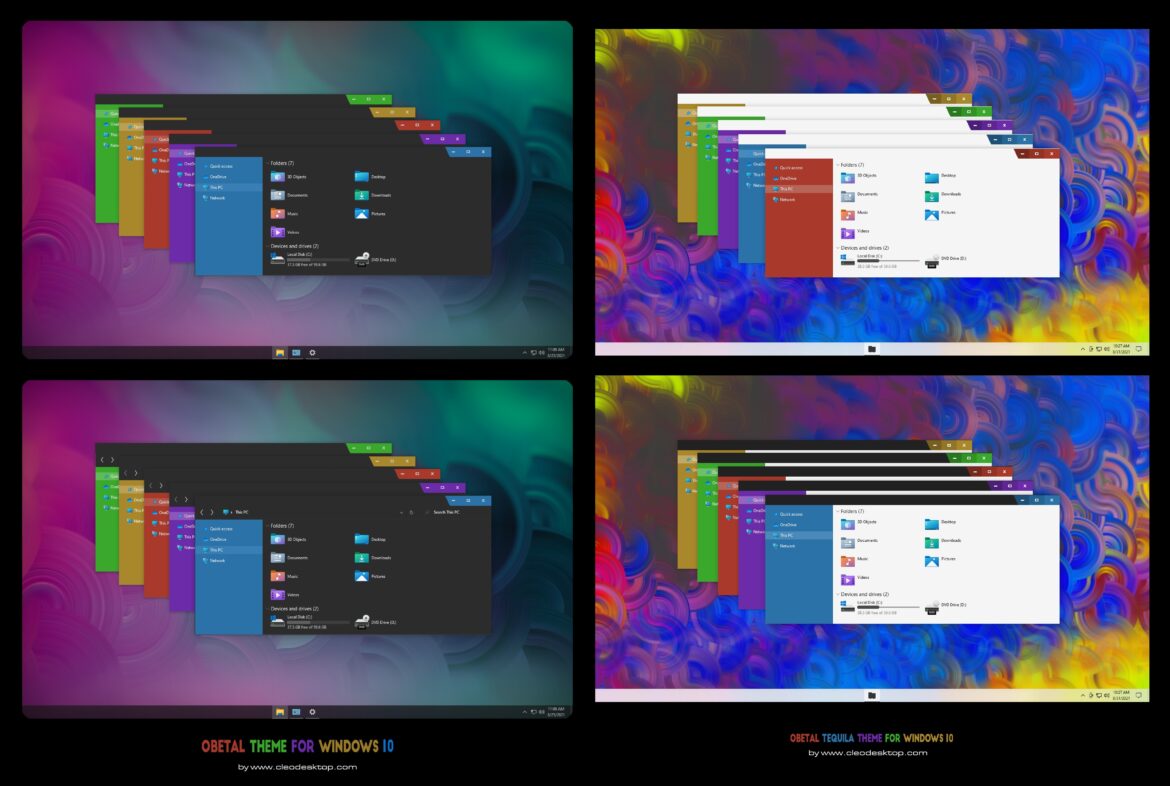Launch File Explorer from the taskbar
Viewport: 1170px width, 786px height.
point(280,351)
